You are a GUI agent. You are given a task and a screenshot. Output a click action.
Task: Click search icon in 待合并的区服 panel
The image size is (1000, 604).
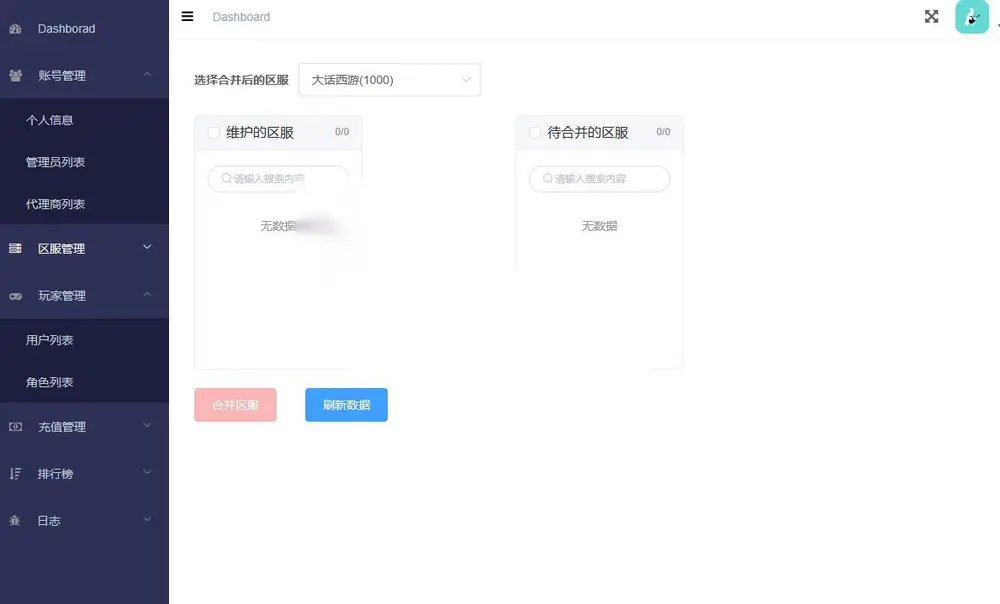[x=548, y=179]
